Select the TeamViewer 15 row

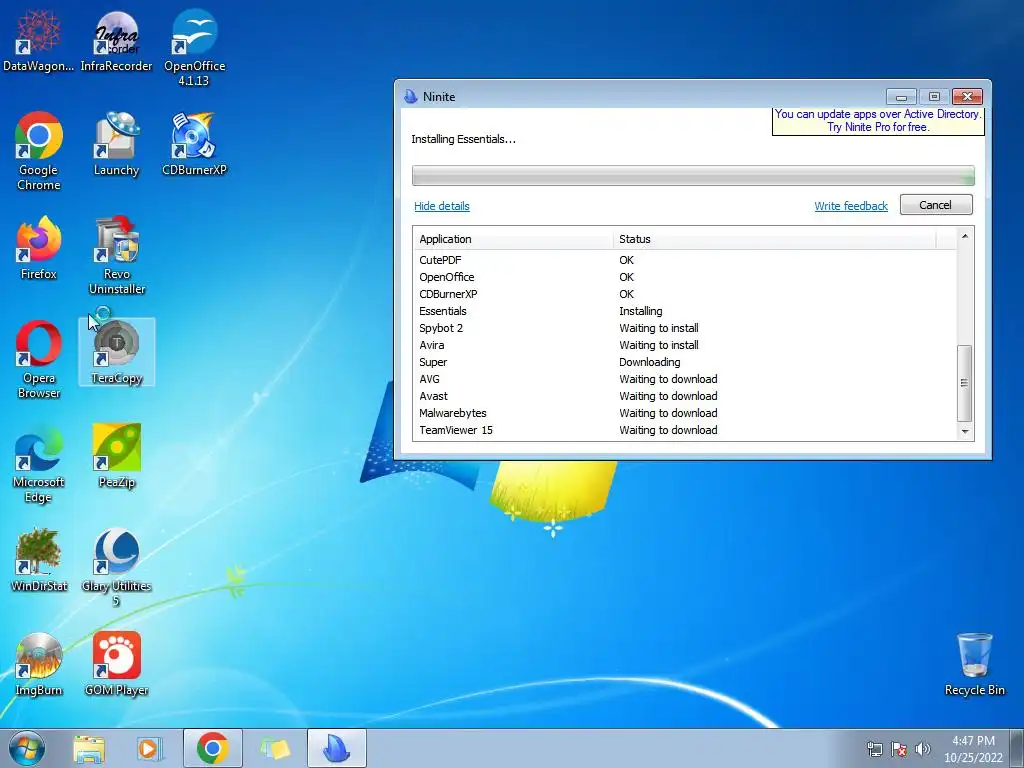click(684, 430)
